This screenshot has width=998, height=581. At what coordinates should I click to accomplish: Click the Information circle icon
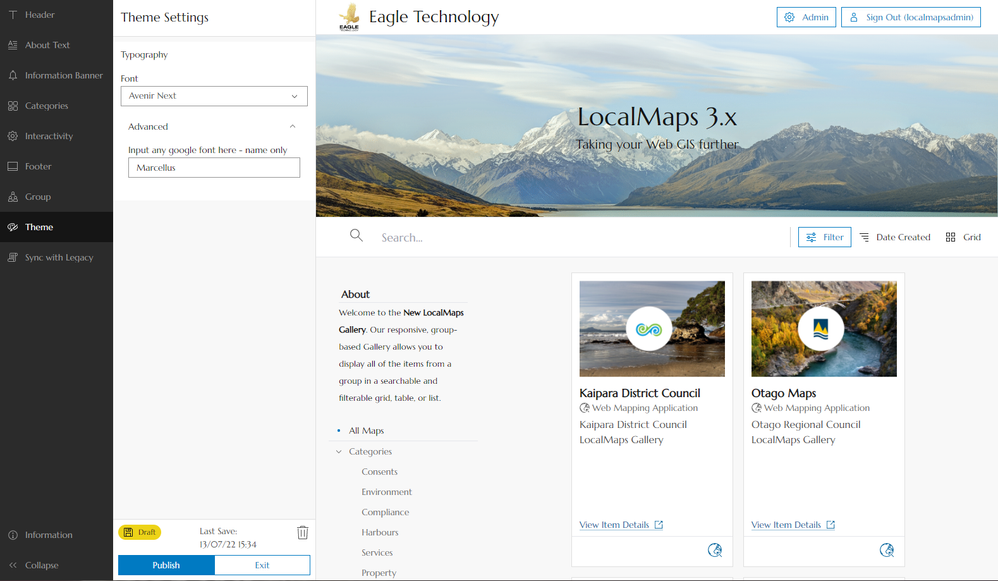tap(13, 535)
